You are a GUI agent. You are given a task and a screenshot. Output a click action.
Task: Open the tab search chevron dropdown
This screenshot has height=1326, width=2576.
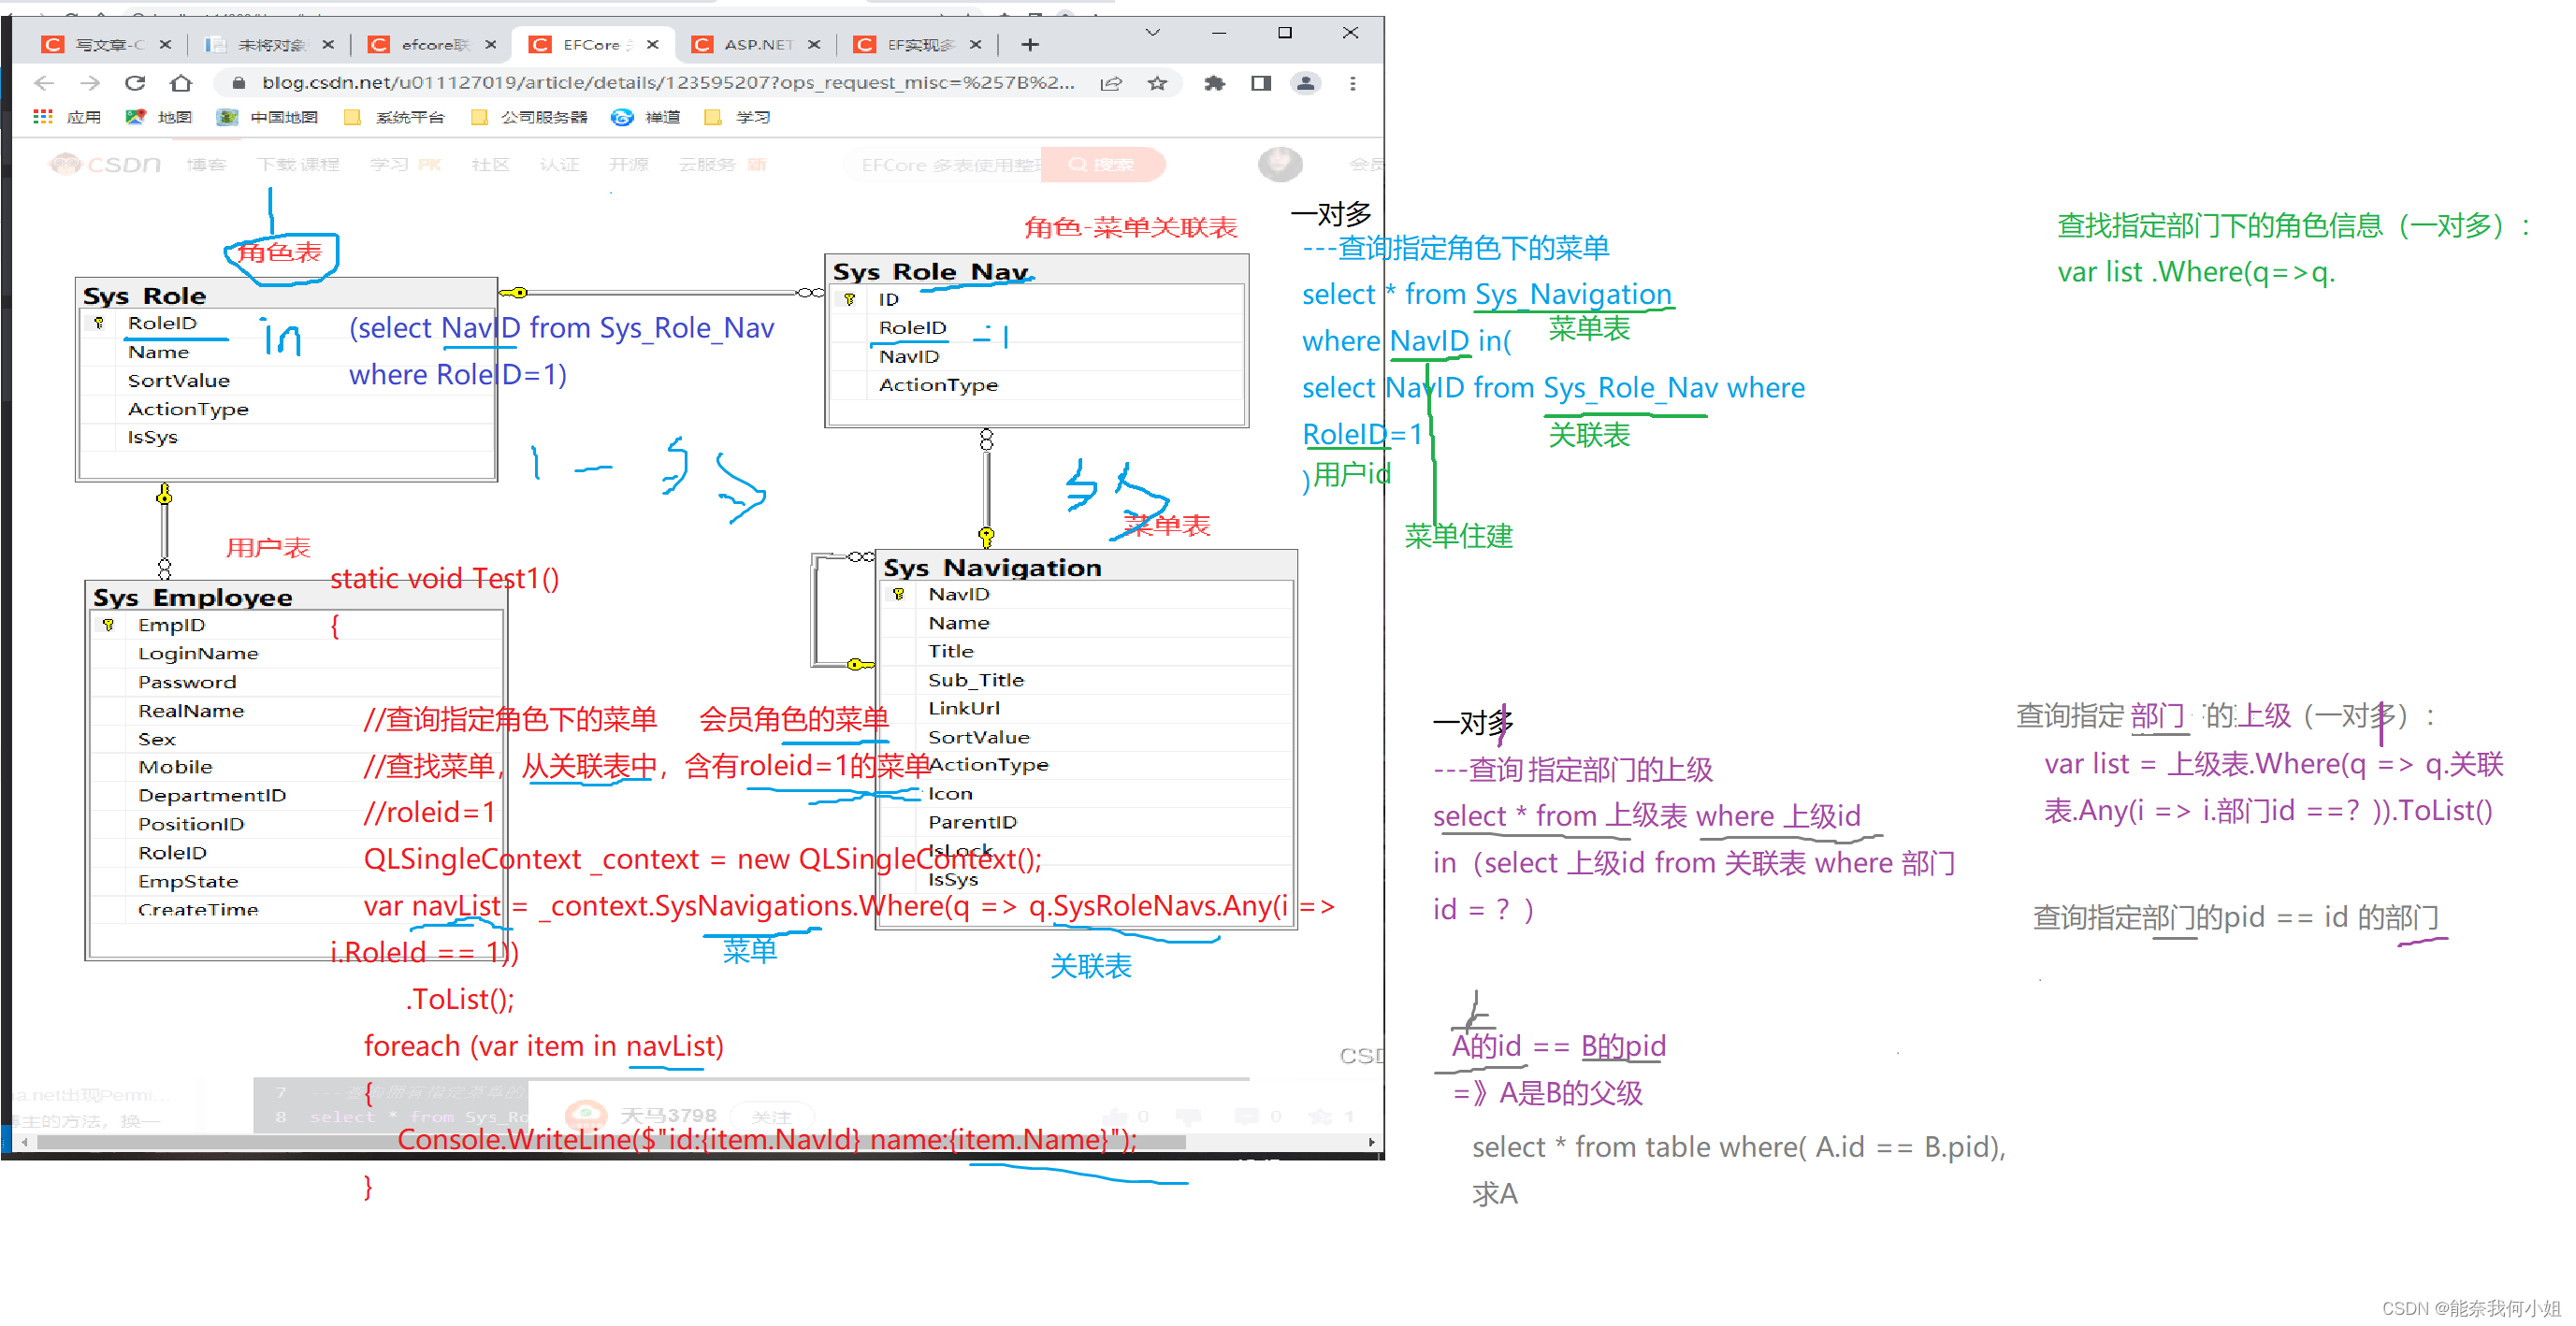1152,32
